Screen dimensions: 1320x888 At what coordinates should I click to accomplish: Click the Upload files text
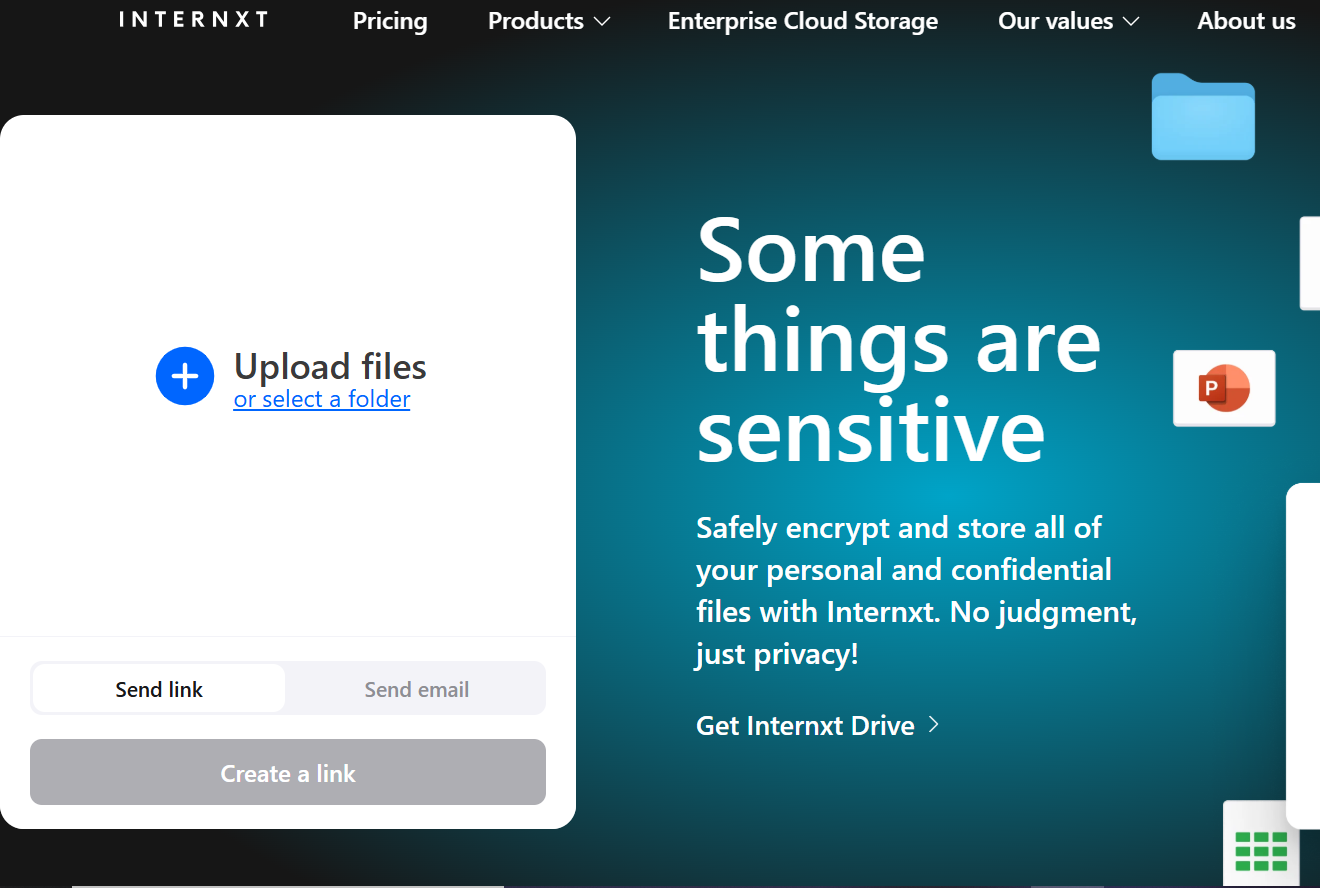(330, 367)
